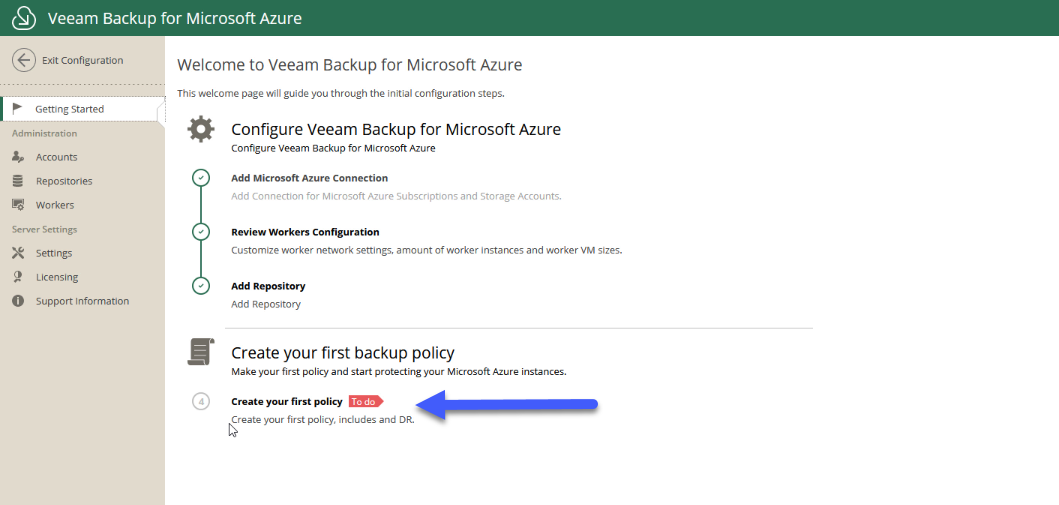This screenshot has height=505, width=1059.
Task: Click the Getting Started flag icon
Action: pyautogui.click(x=18, y=109)
